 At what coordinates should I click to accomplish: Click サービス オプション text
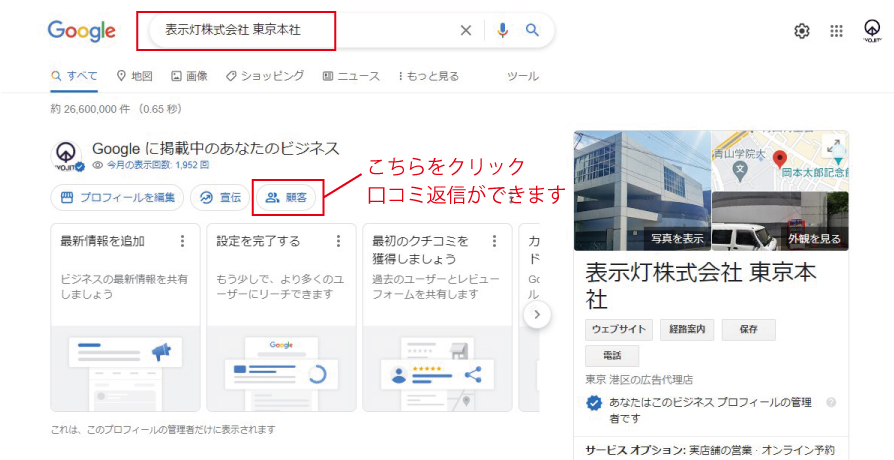[634, 450]
